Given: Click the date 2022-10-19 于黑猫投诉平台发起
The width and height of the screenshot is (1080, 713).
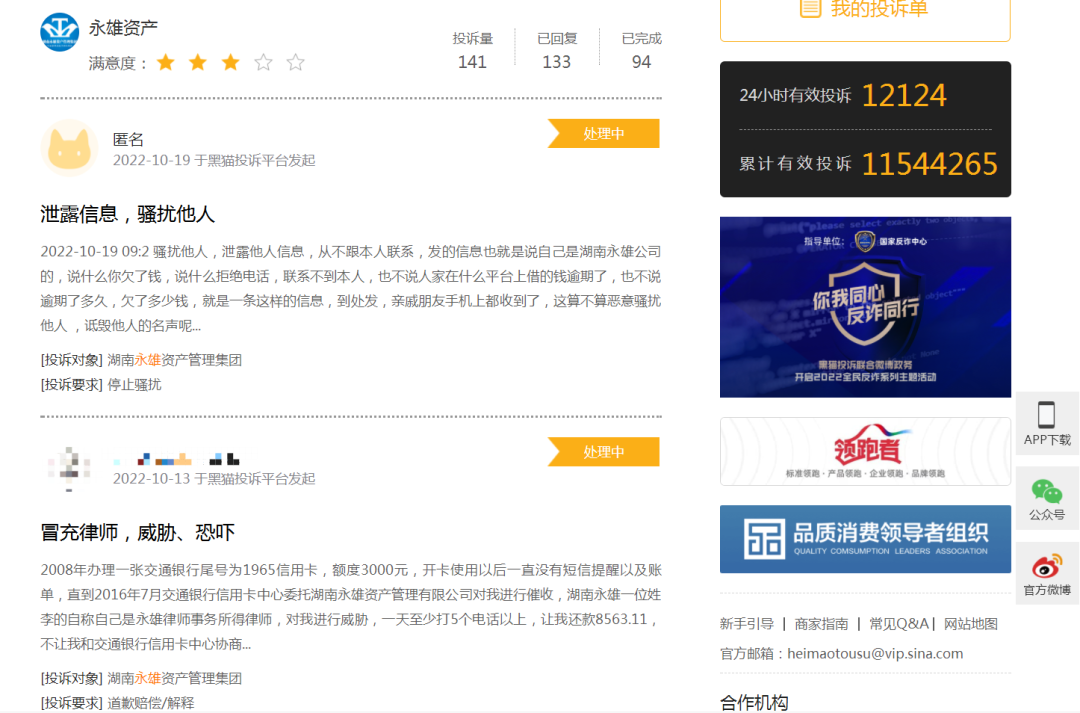Looking at the screenshot, I should 214,161.
